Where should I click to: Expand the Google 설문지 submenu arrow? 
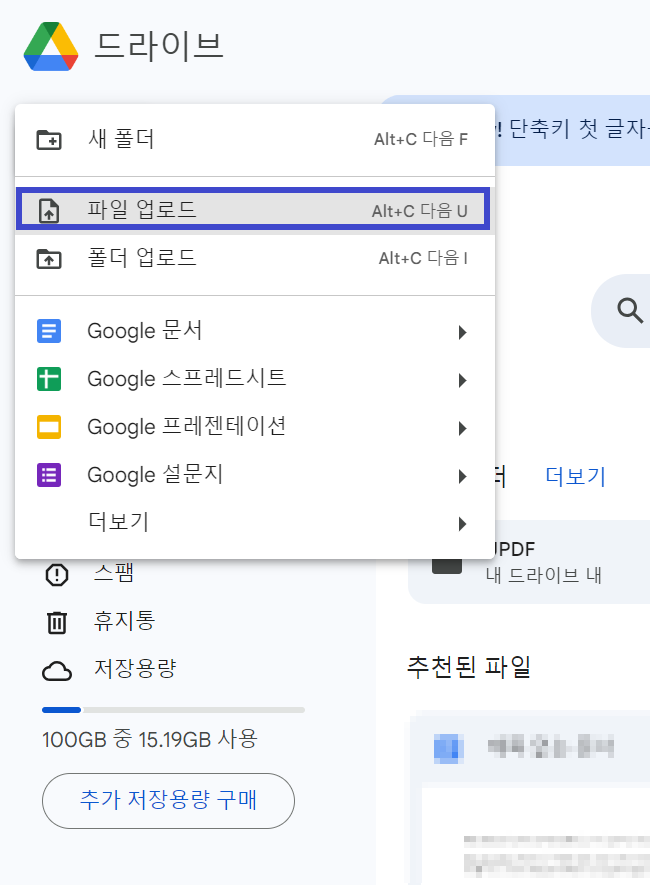point(461,475)
